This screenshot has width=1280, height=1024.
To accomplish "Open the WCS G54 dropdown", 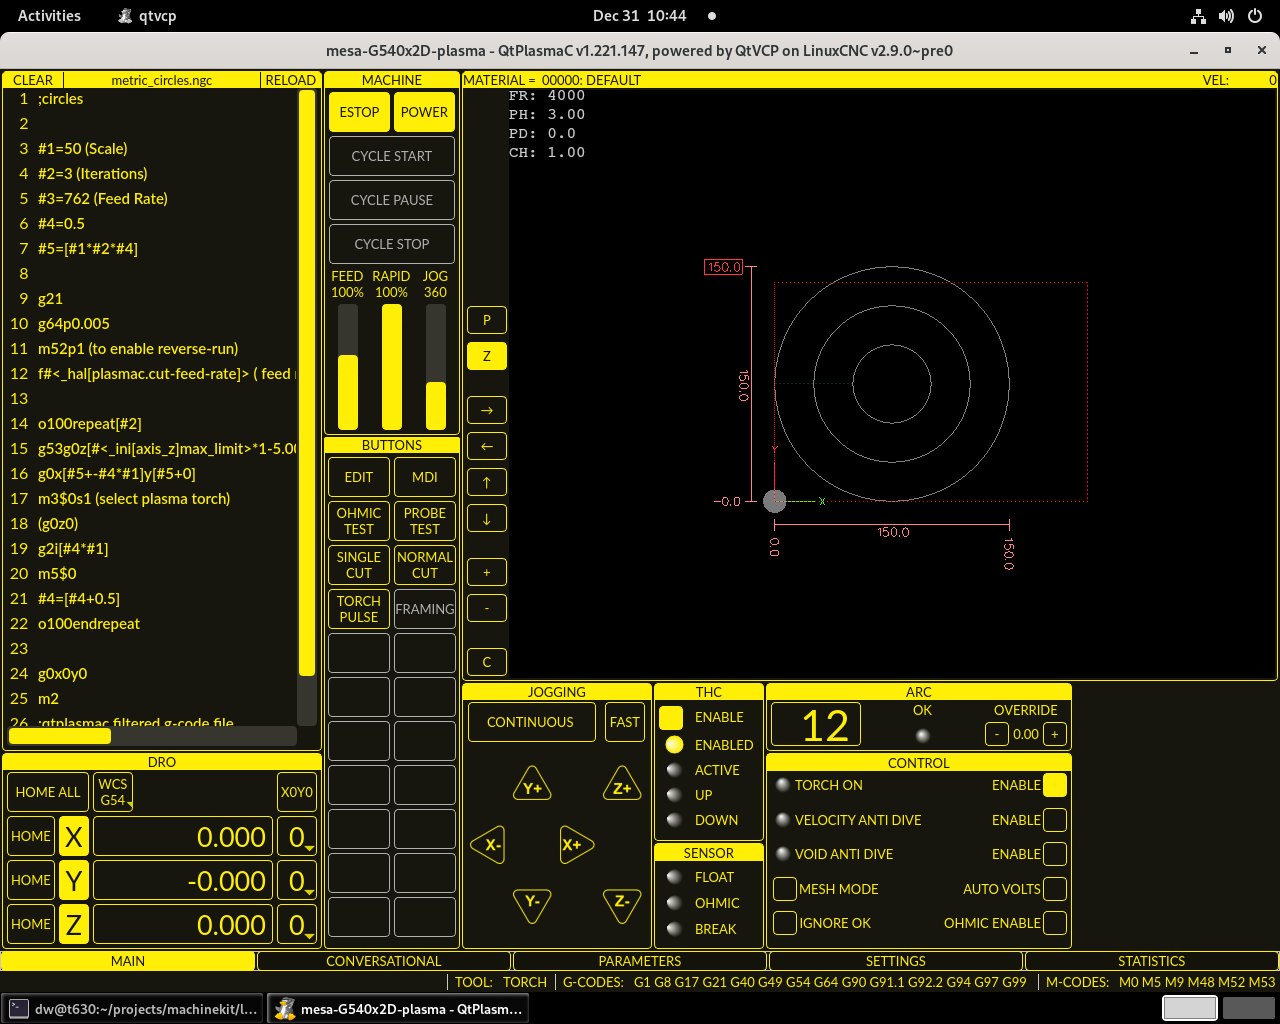I will (x=115, y=792).
